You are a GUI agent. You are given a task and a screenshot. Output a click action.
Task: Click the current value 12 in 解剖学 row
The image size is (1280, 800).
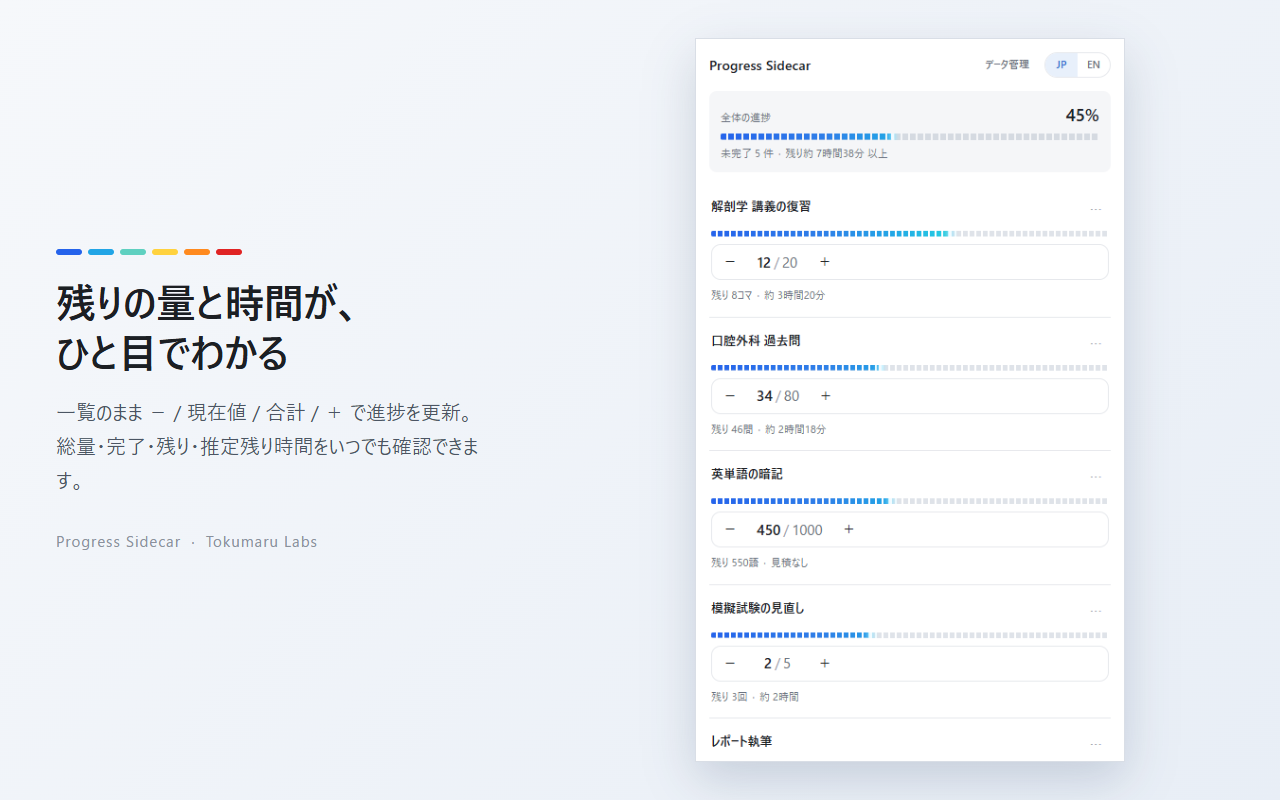coord(764,263)
